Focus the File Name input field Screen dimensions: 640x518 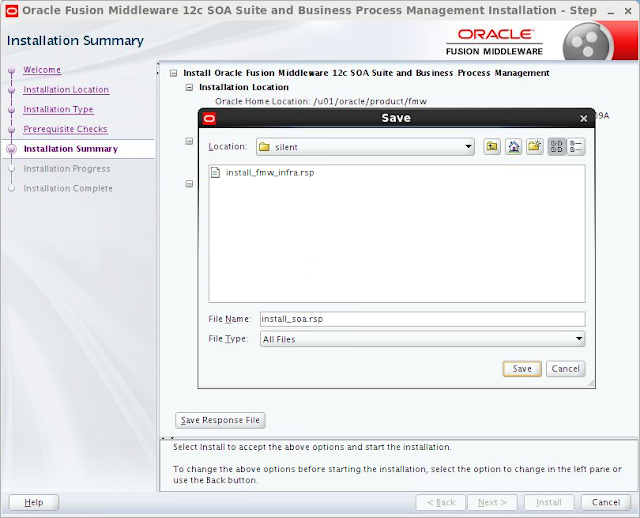422,319
